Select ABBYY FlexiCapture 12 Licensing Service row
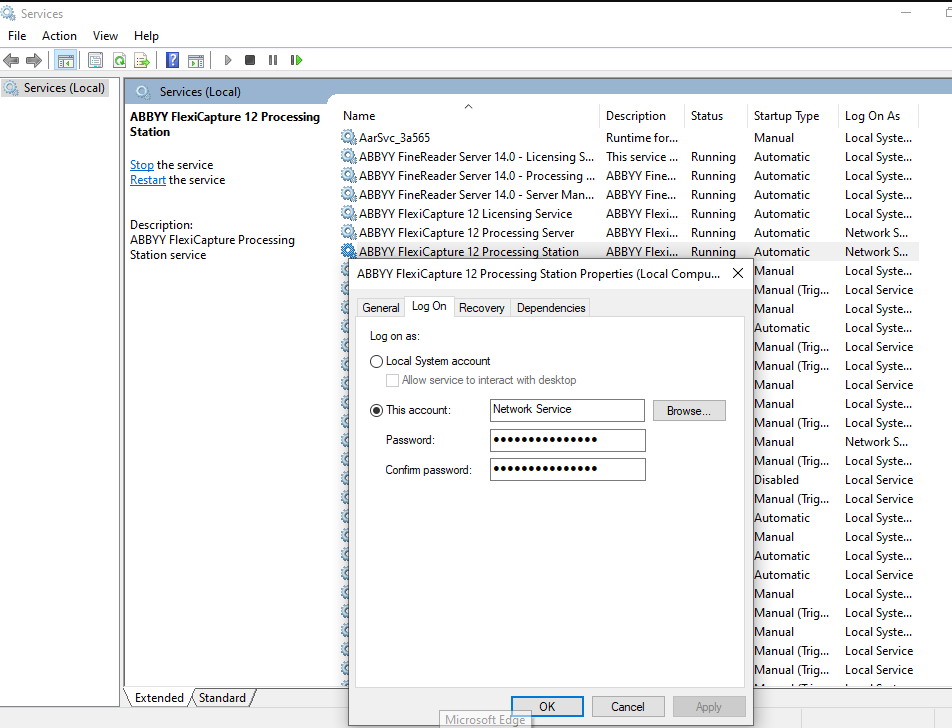This screenshot has height=728, width=952. [628, 214]
